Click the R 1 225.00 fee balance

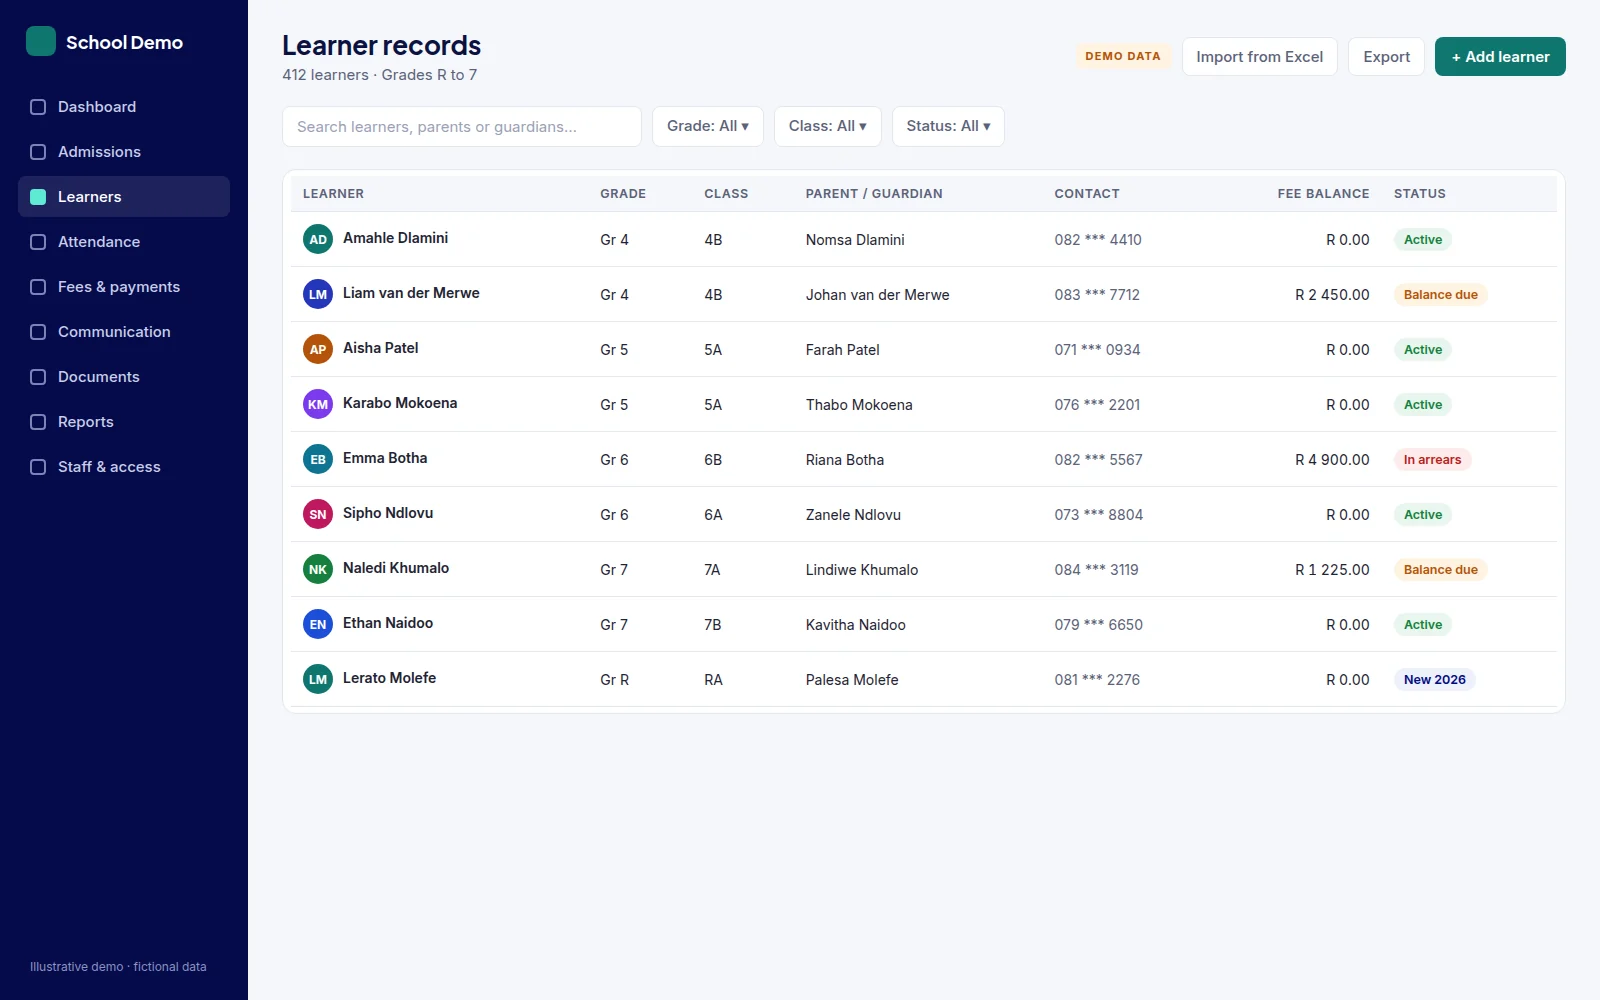click(1332, 570)
